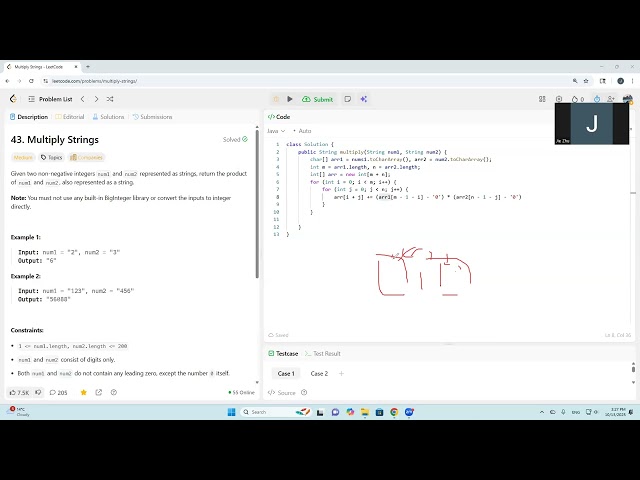Open the weather widget on taskbar
Screen dimensions: 640x480
click(18, 412)
